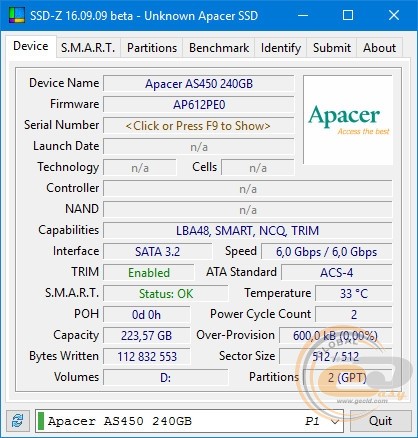Reveal serial number via Click or Press F9 field
Viewport: 418px width, 438px height.
click(199, 126)
